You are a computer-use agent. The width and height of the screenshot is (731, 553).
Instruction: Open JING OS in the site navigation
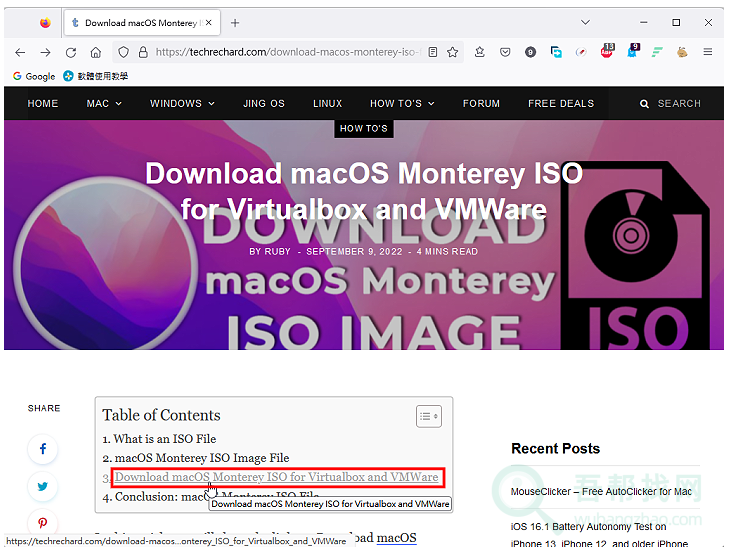click(x=264, y=104)
